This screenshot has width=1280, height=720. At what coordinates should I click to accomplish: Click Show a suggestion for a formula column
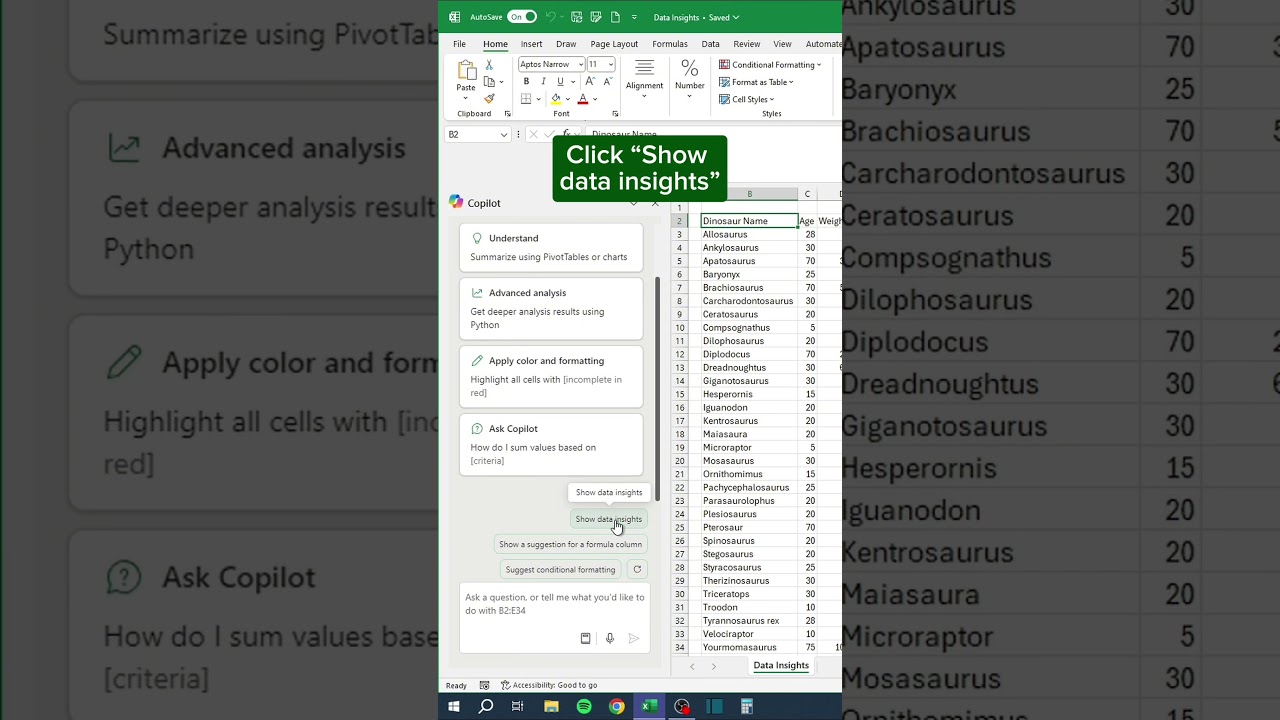(570, 544)
